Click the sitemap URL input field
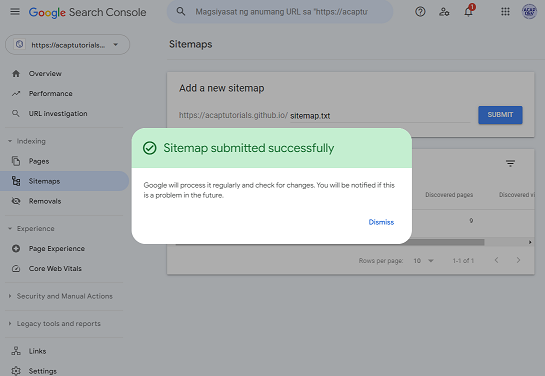Image resolution: width=545 pixels, height=376 pixels. coord(380,116)
